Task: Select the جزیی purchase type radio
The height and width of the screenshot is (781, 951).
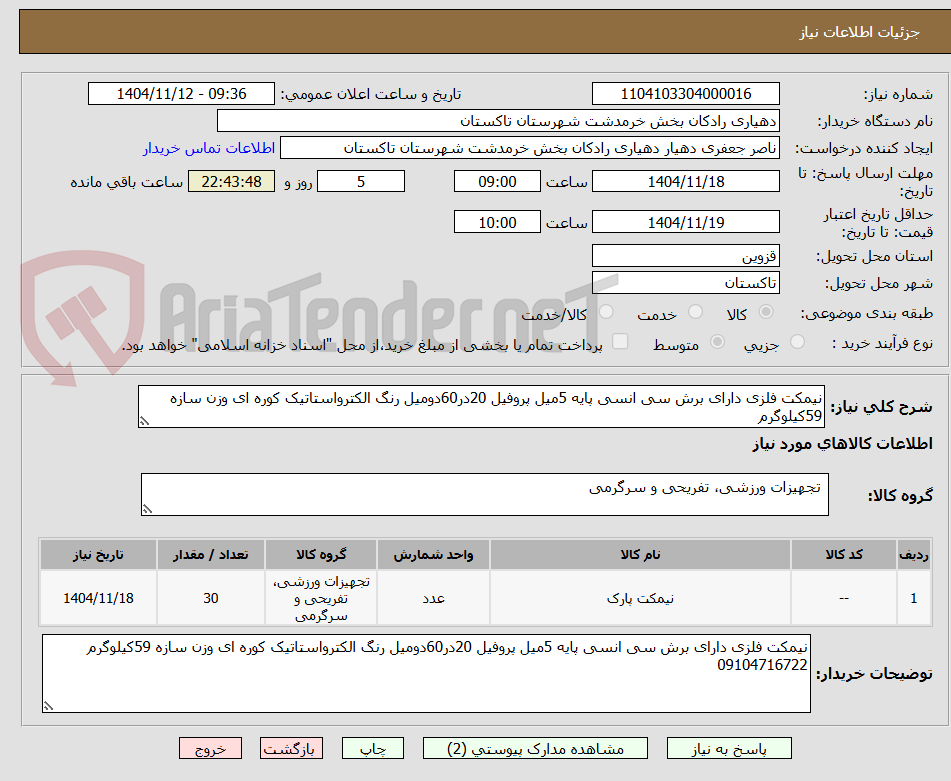Action: [798, 342]
